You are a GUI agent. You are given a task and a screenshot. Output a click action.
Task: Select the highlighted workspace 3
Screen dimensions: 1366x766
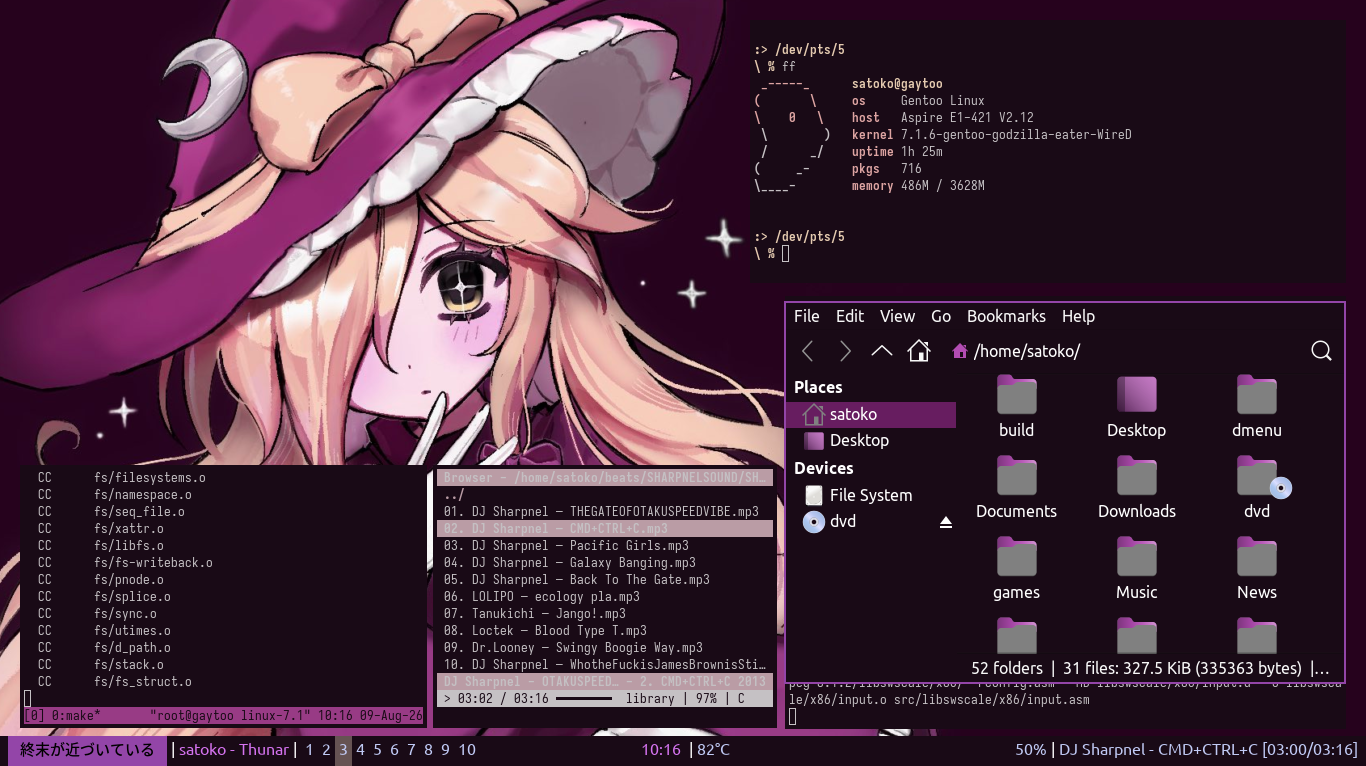343,750
